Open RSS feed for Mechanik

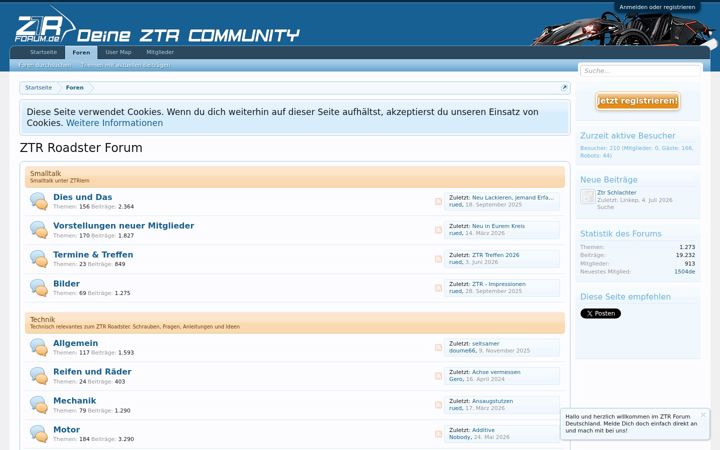(439, 405)
